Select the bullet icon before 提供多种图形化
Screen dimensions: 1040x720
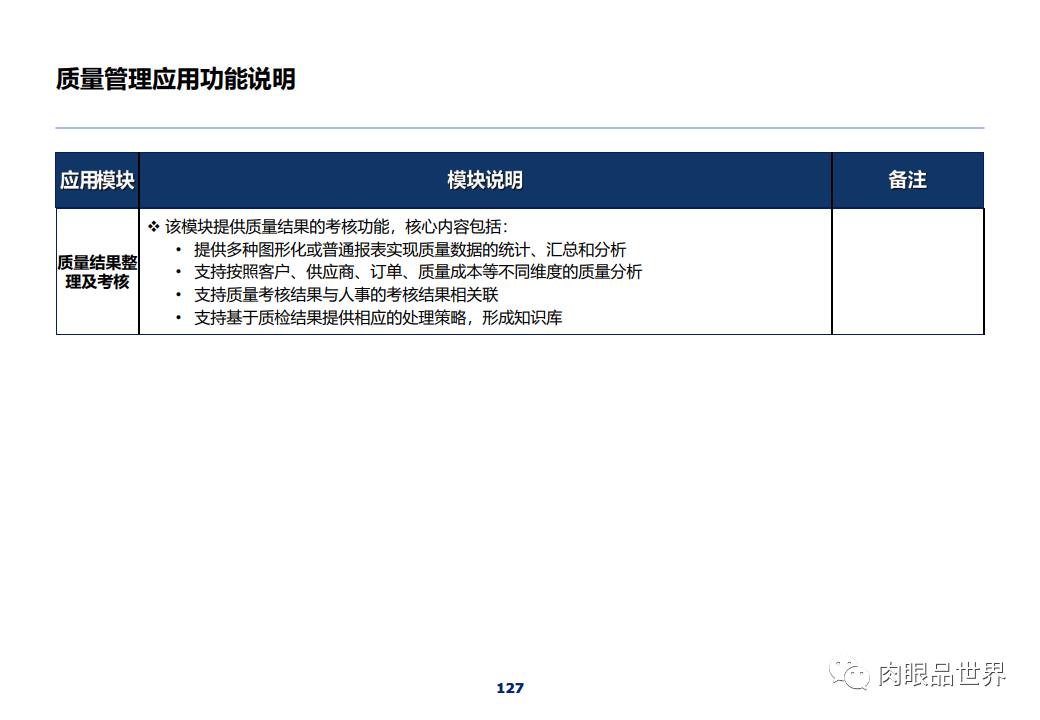pyautogui.click(x=180, y=249)
